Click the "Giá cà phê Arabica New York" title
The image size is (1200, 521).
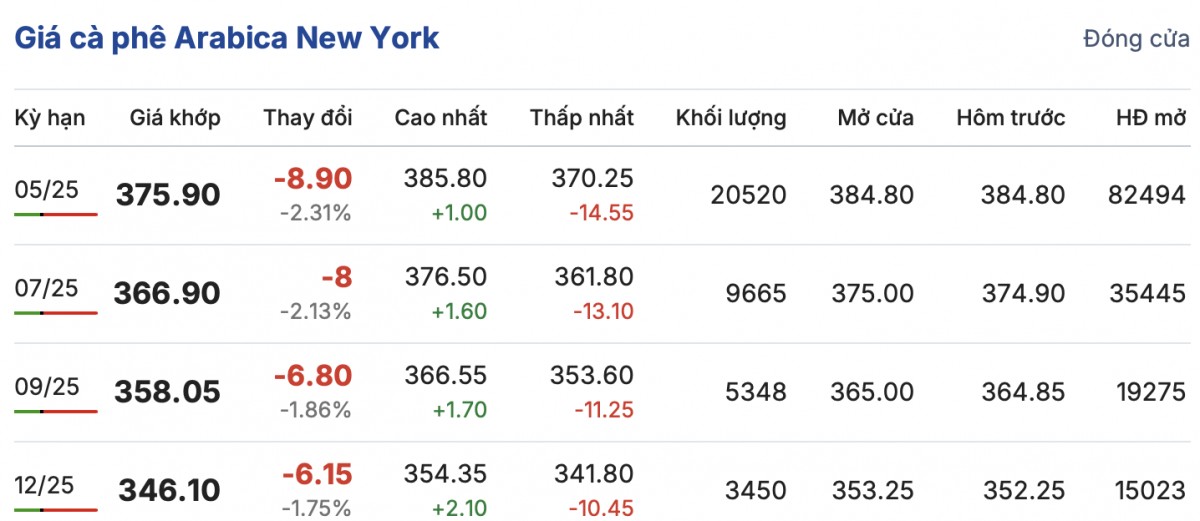[x=226, y=38]
